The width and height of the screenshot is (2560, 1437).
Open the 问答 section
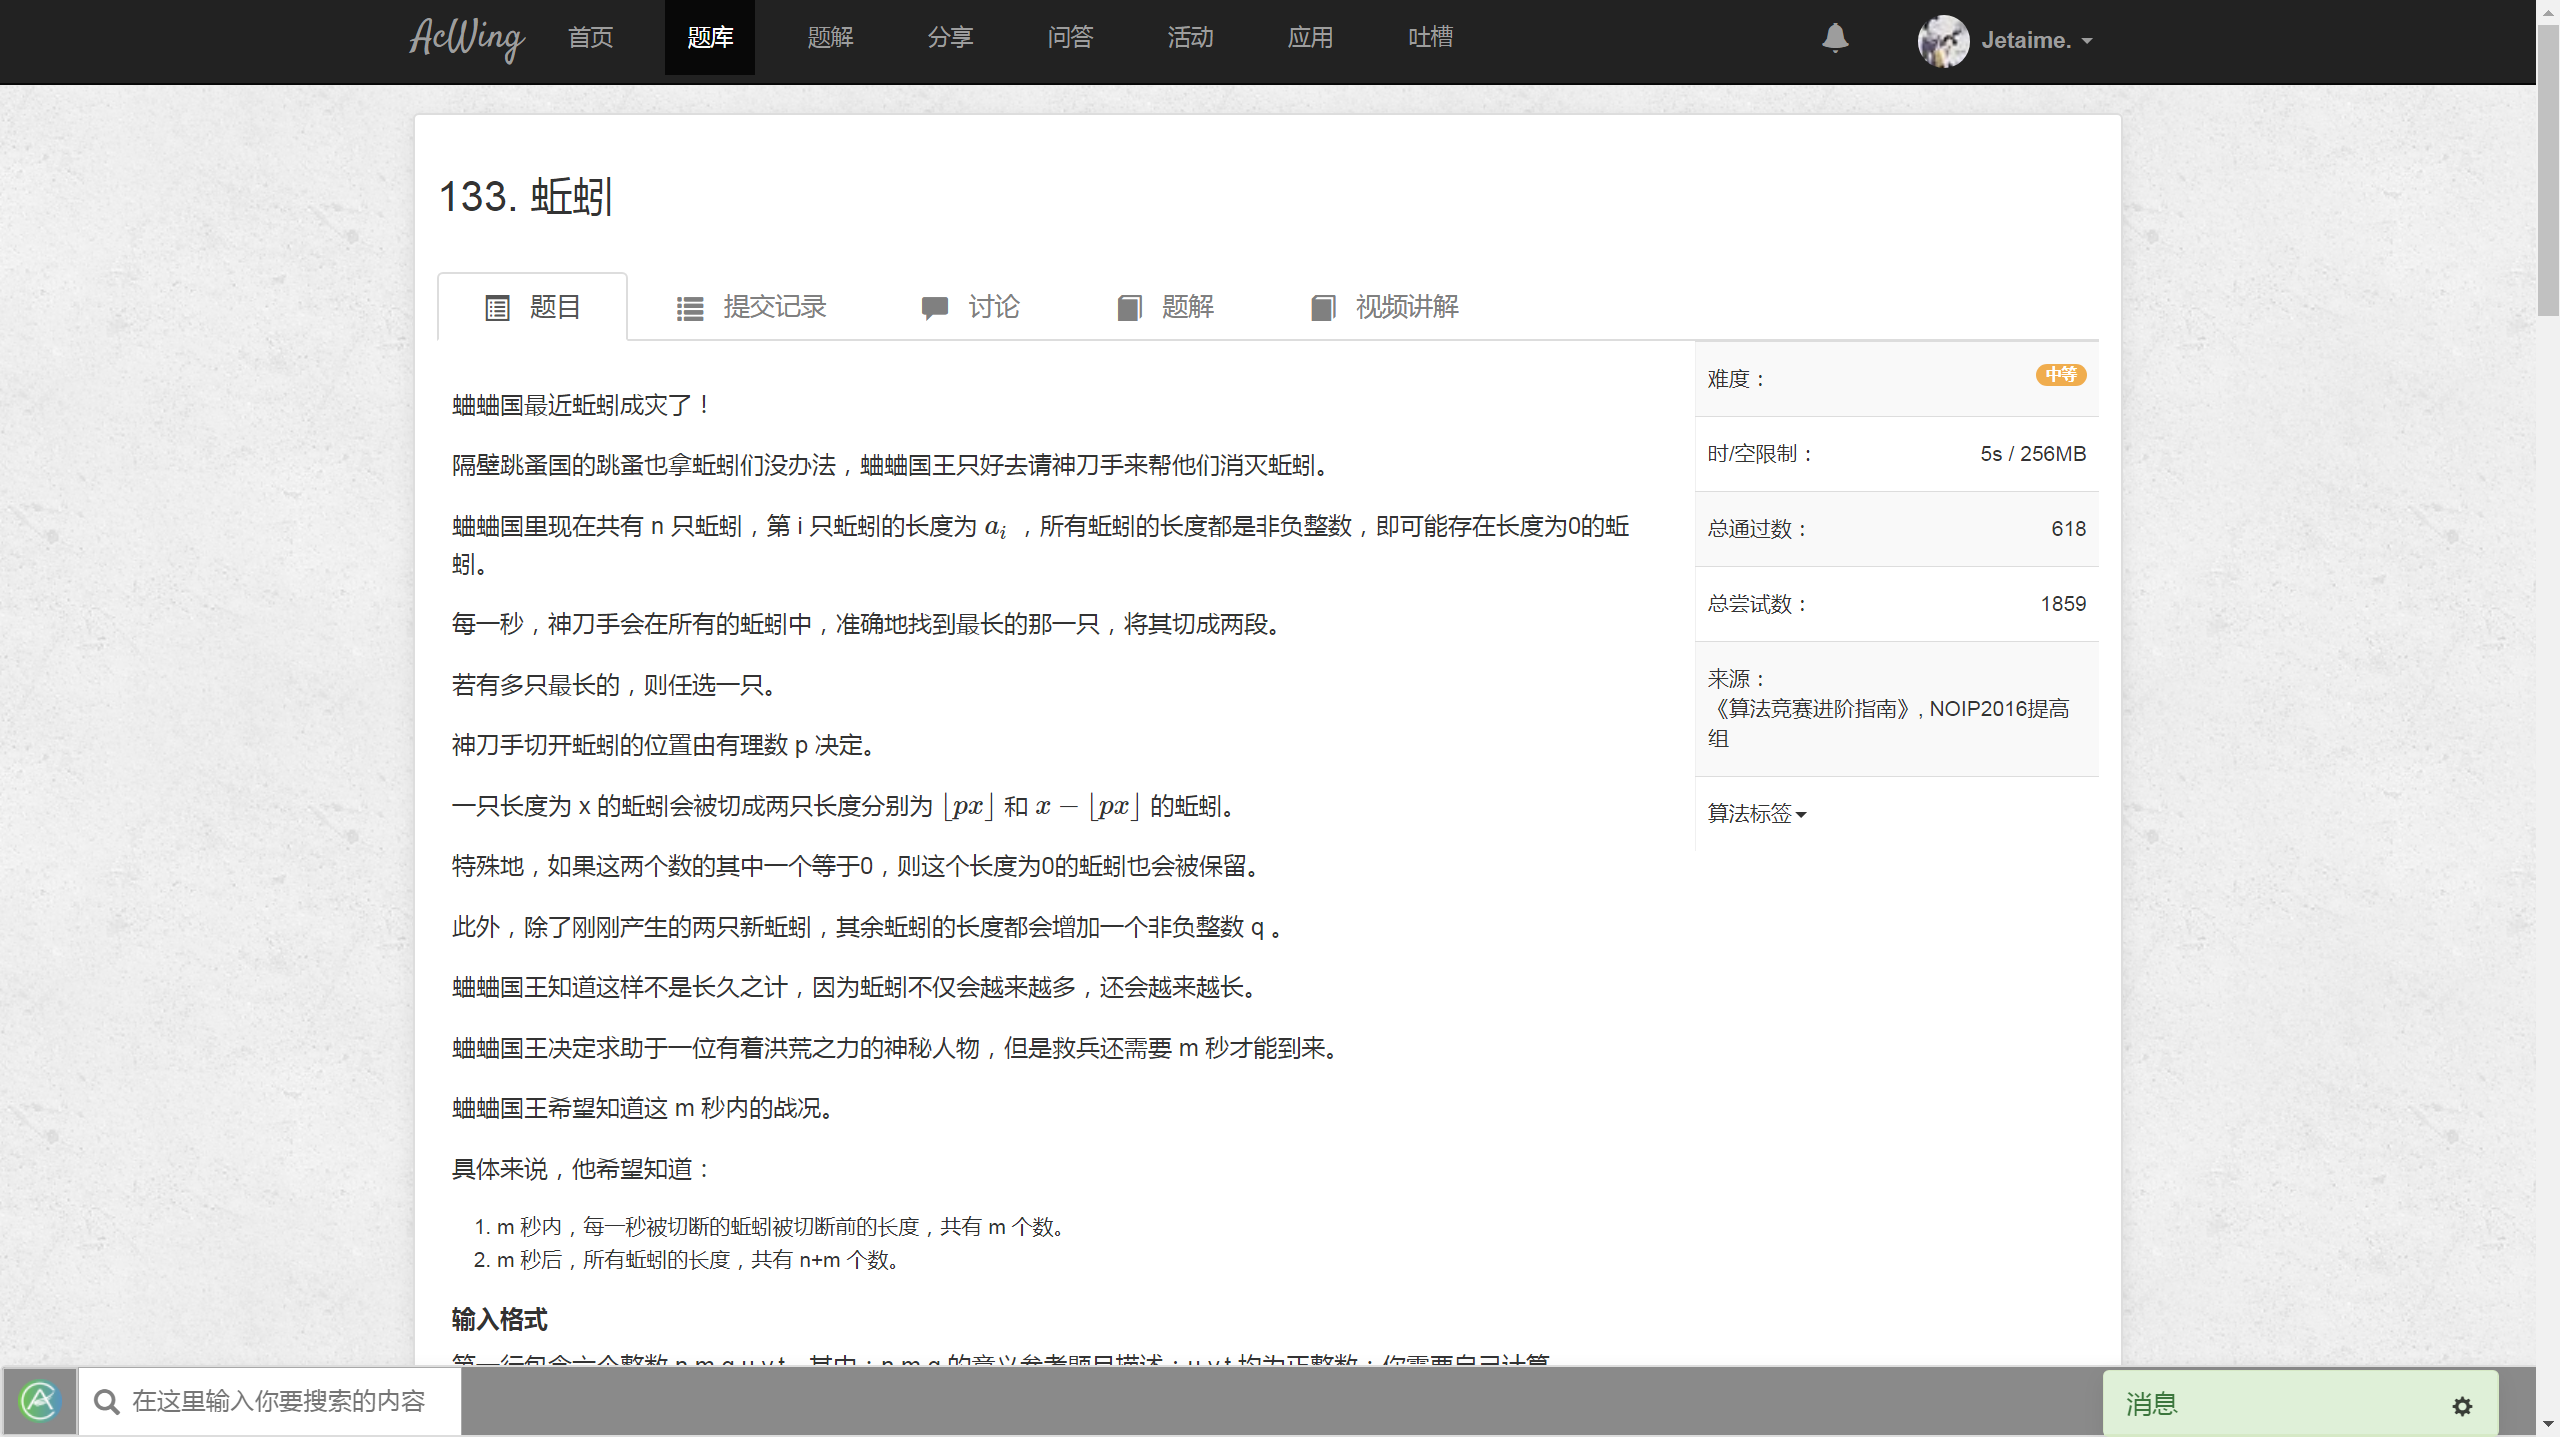tap(1070, 38)
